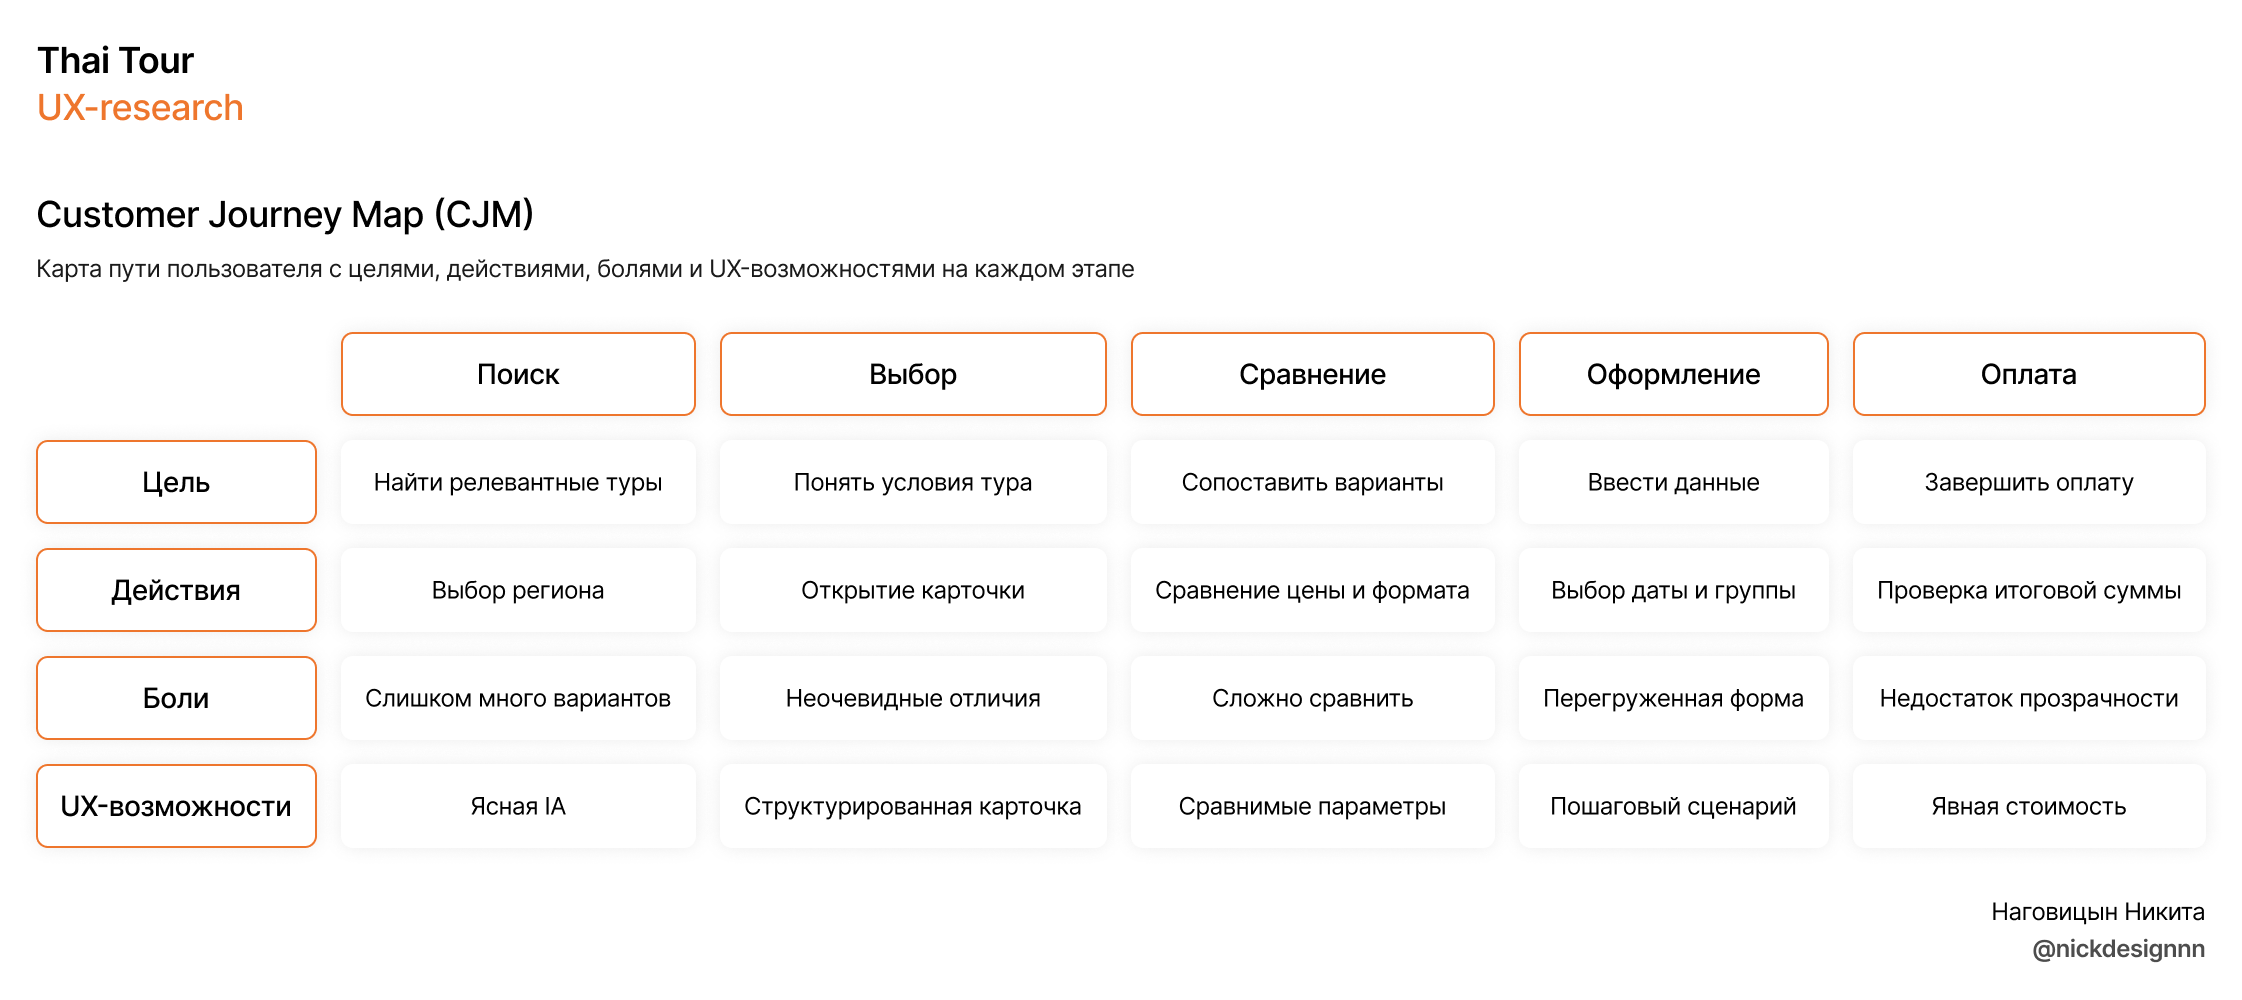Click the Customer Journey Map (CJM) heading

[x=285, y=215]
